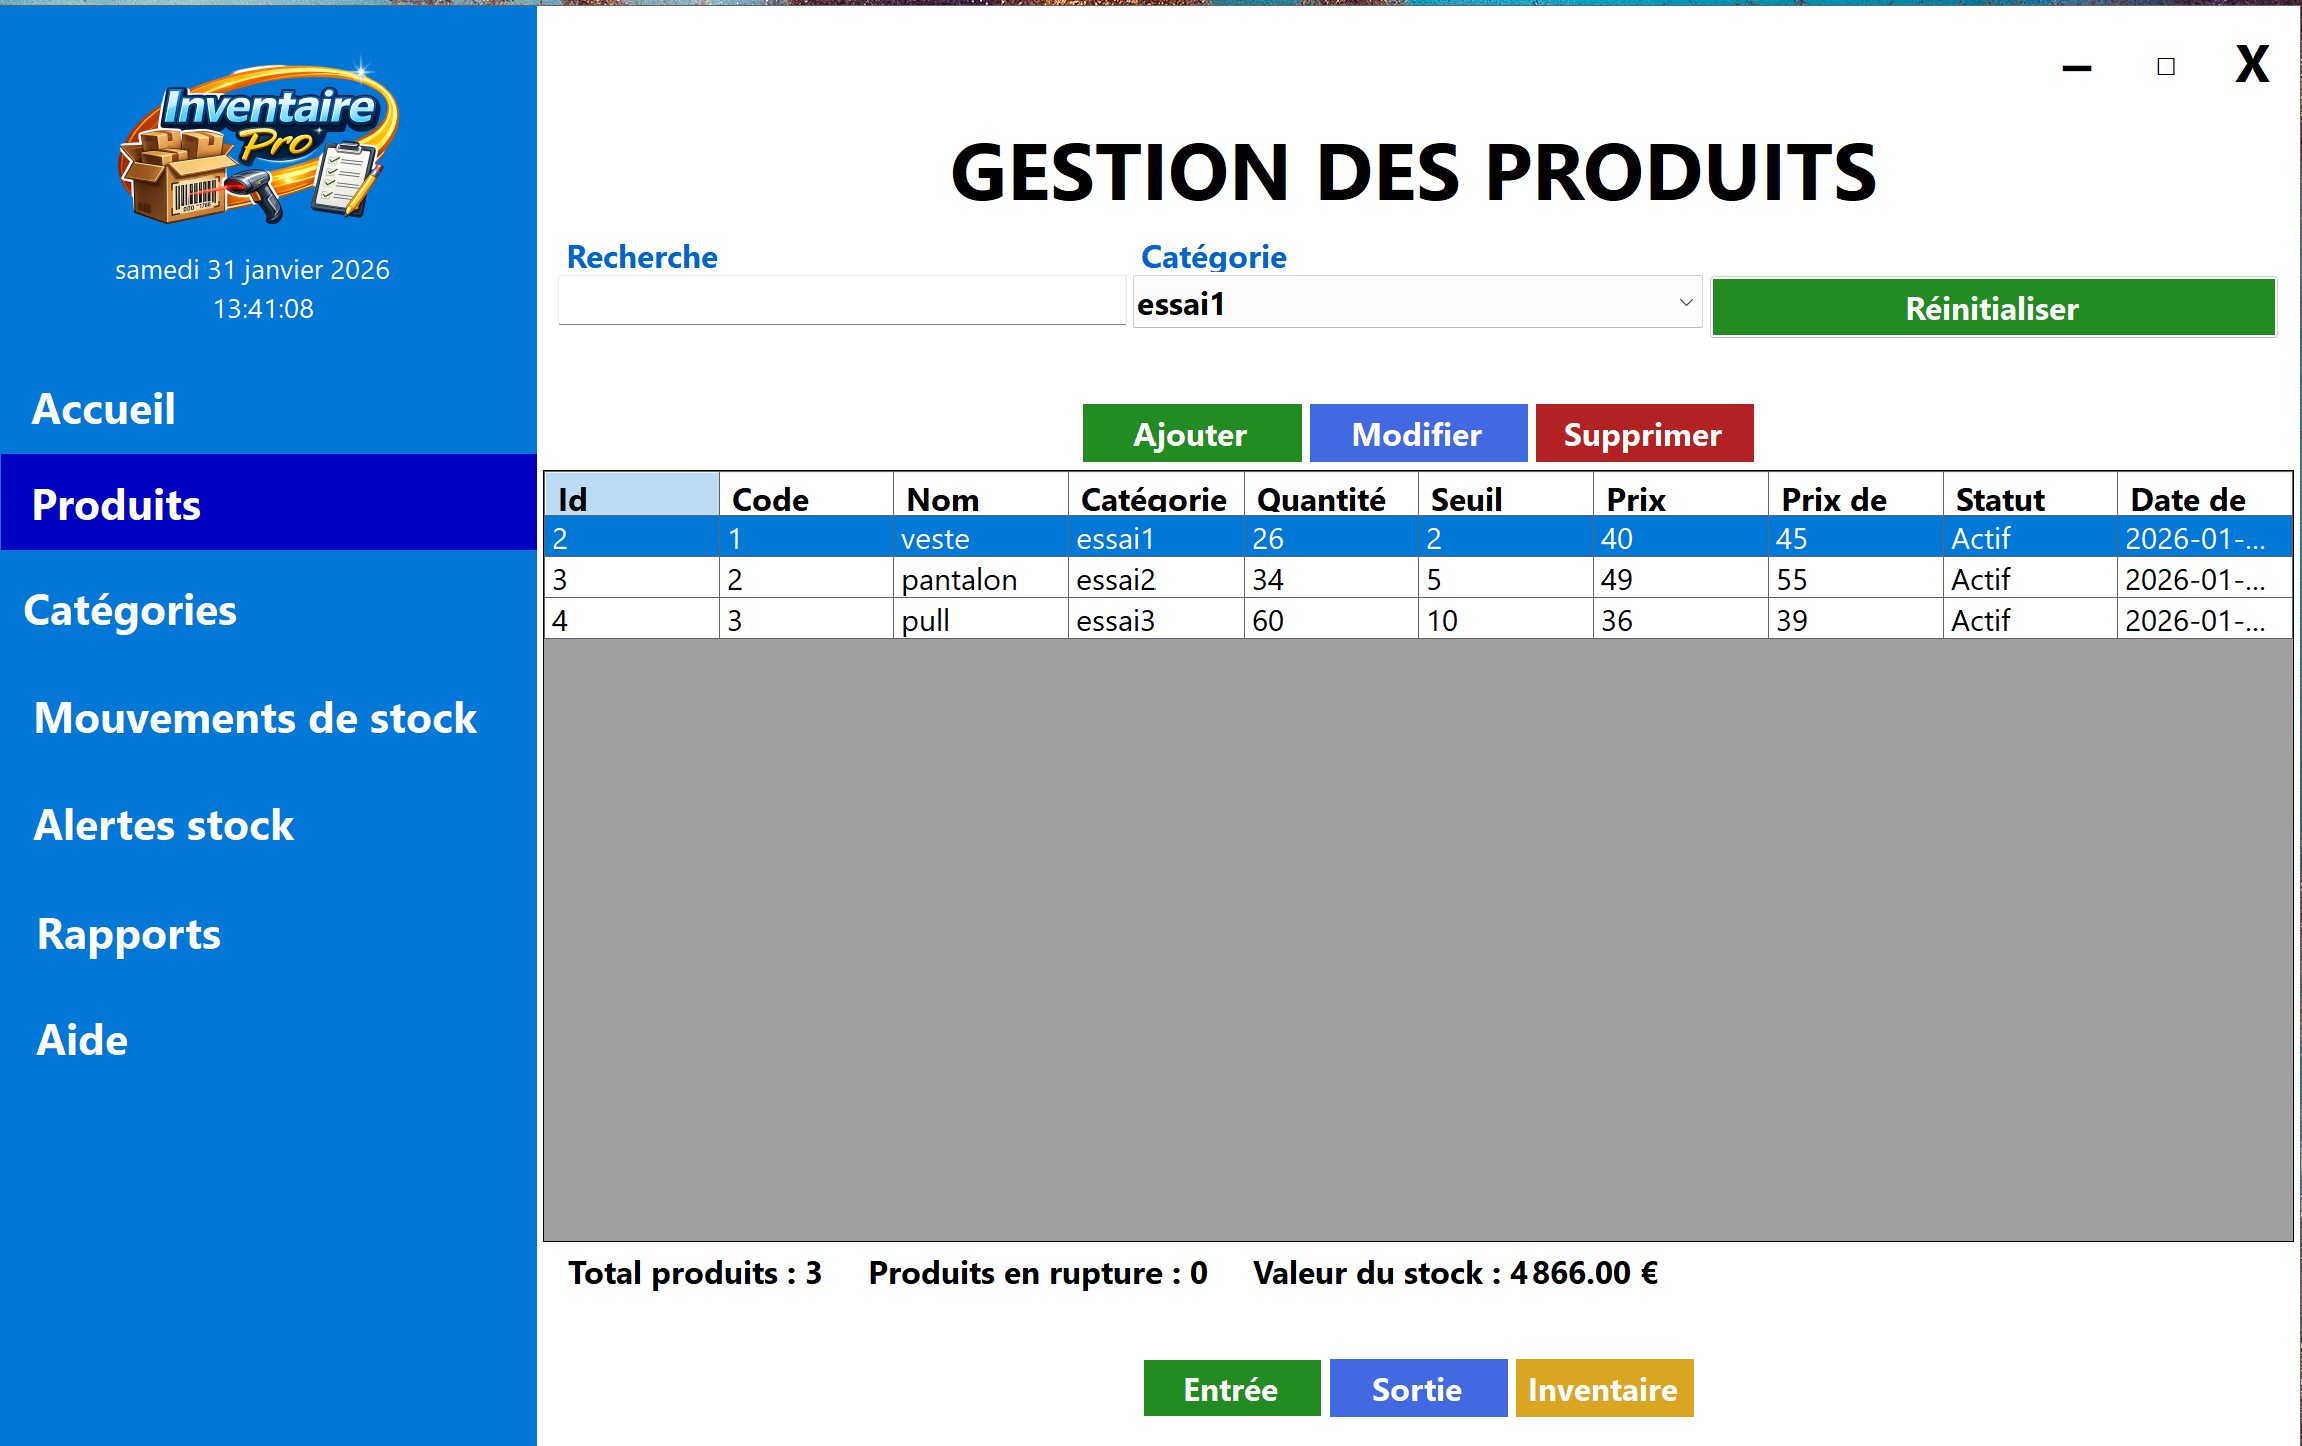Screen dimensions: 2302x1446
Task: Click the Inventaire Pro logo
Action: click(x=258, y=142)
